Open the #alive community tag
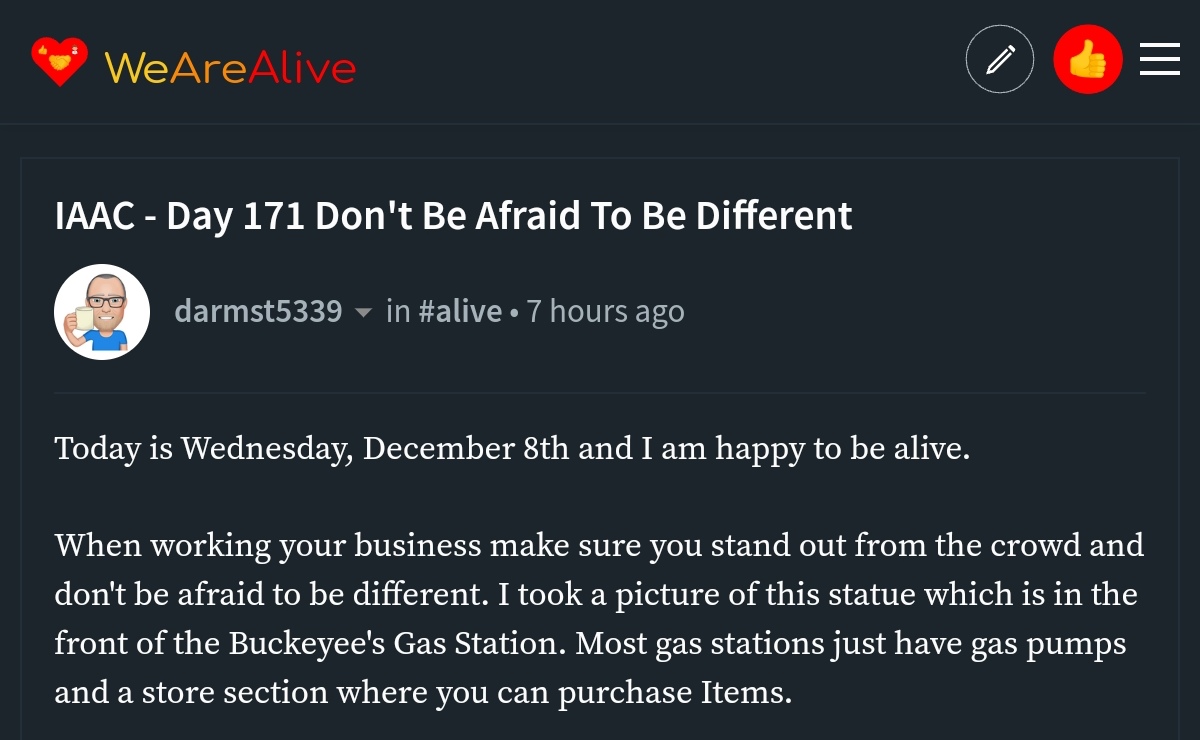Image resolution: width=1200 pixels, height=740 pixels. [460, 311]
